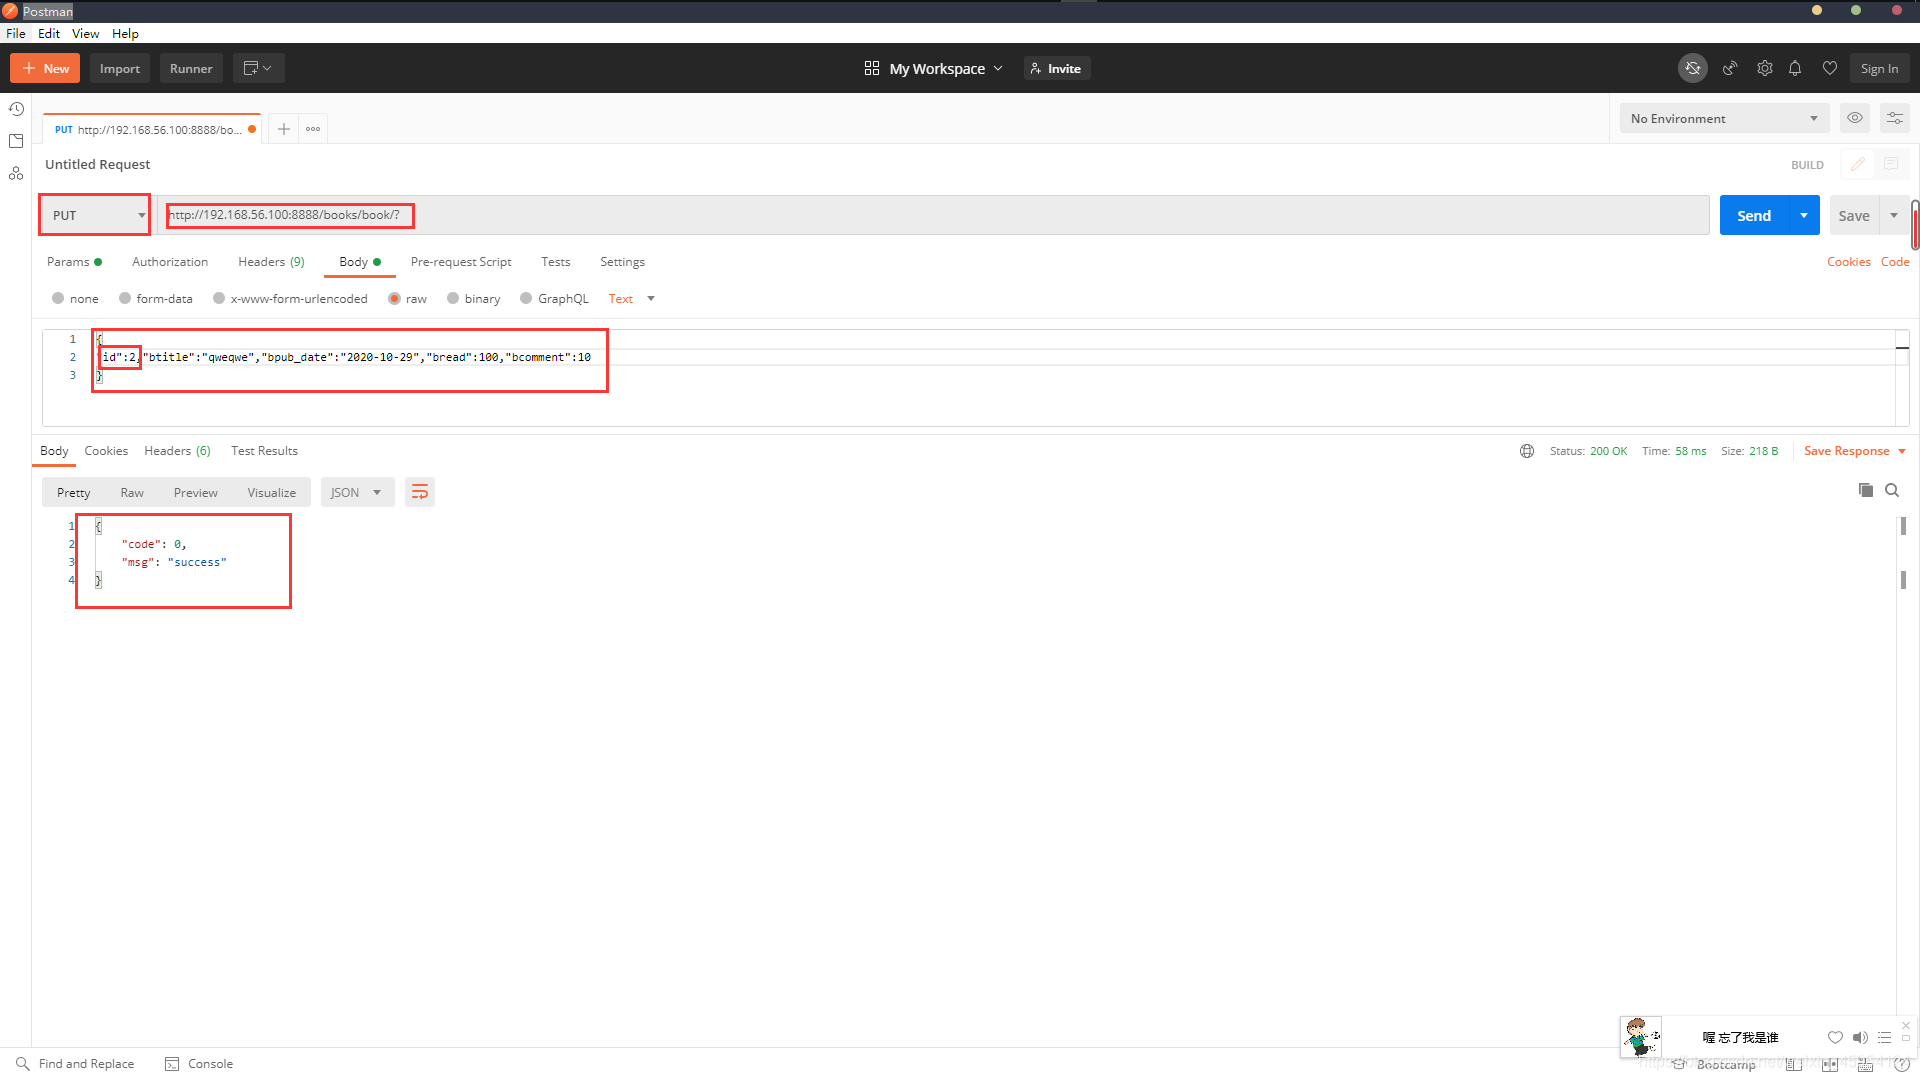Screen dimensions: 1920x1080
Task: Expand the No Environment dropdown
Action: (1726, 119)
